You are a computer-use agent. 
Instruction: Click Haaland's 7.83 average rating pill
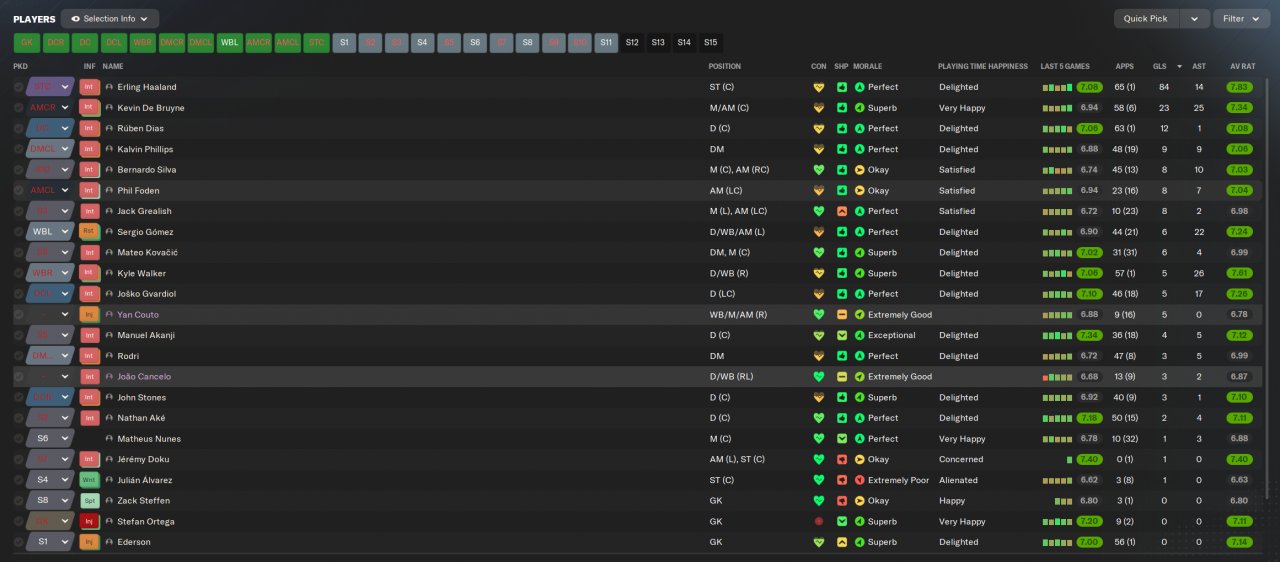click(1239, 87)
